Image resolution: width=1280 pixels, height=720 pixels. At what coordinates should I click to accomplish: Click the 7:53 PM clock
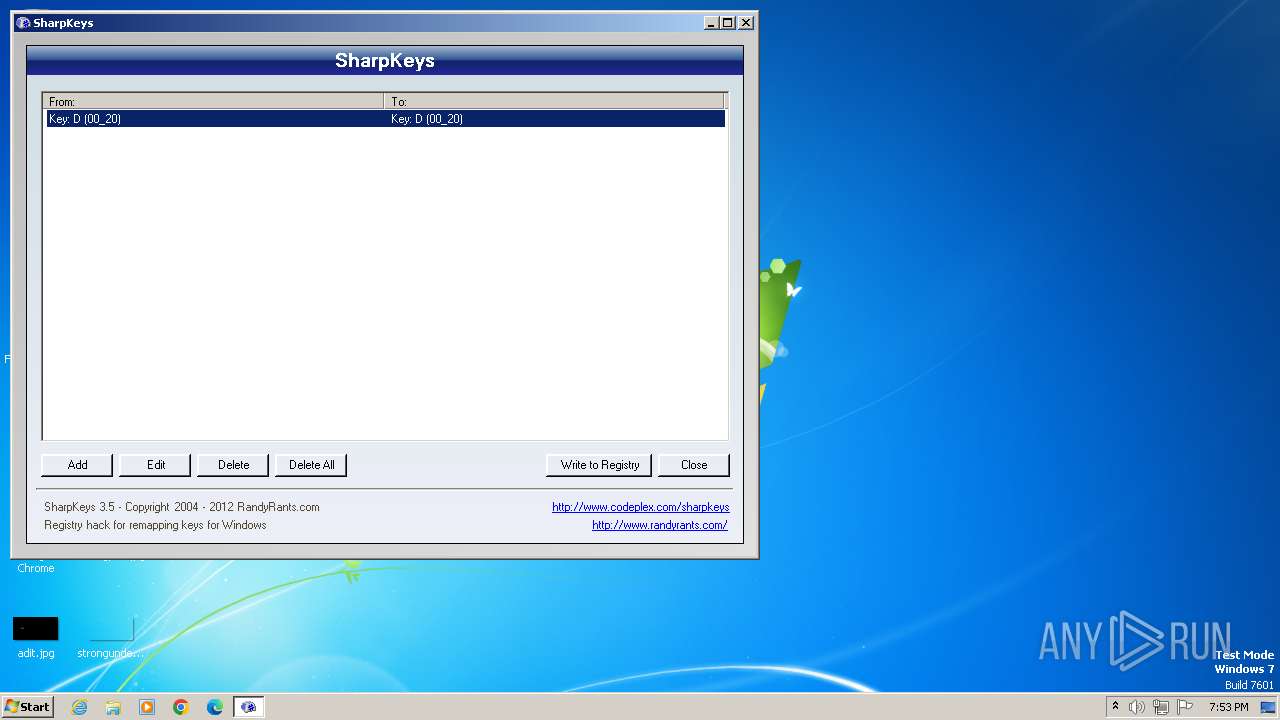coord(1228,707)
